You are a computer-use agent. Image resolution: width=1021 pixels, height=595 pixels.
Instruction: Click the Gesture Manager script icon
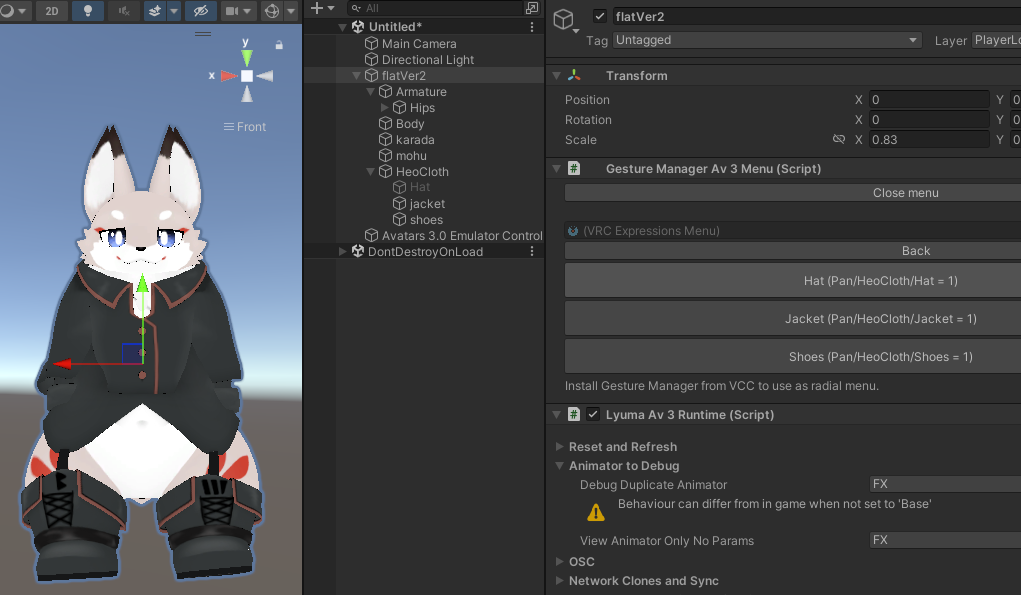pos(574,169)
